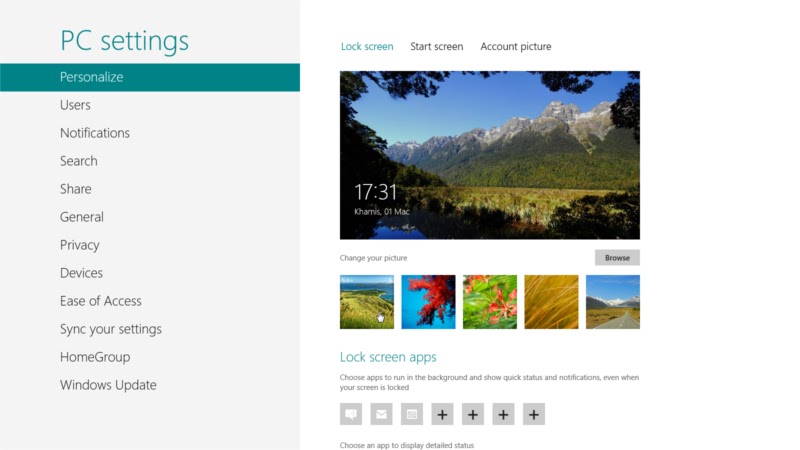Choose the golden grass thumbnail
Image resolution: width=800 pixels, height=450 pixels.
(x=552, y=302)
